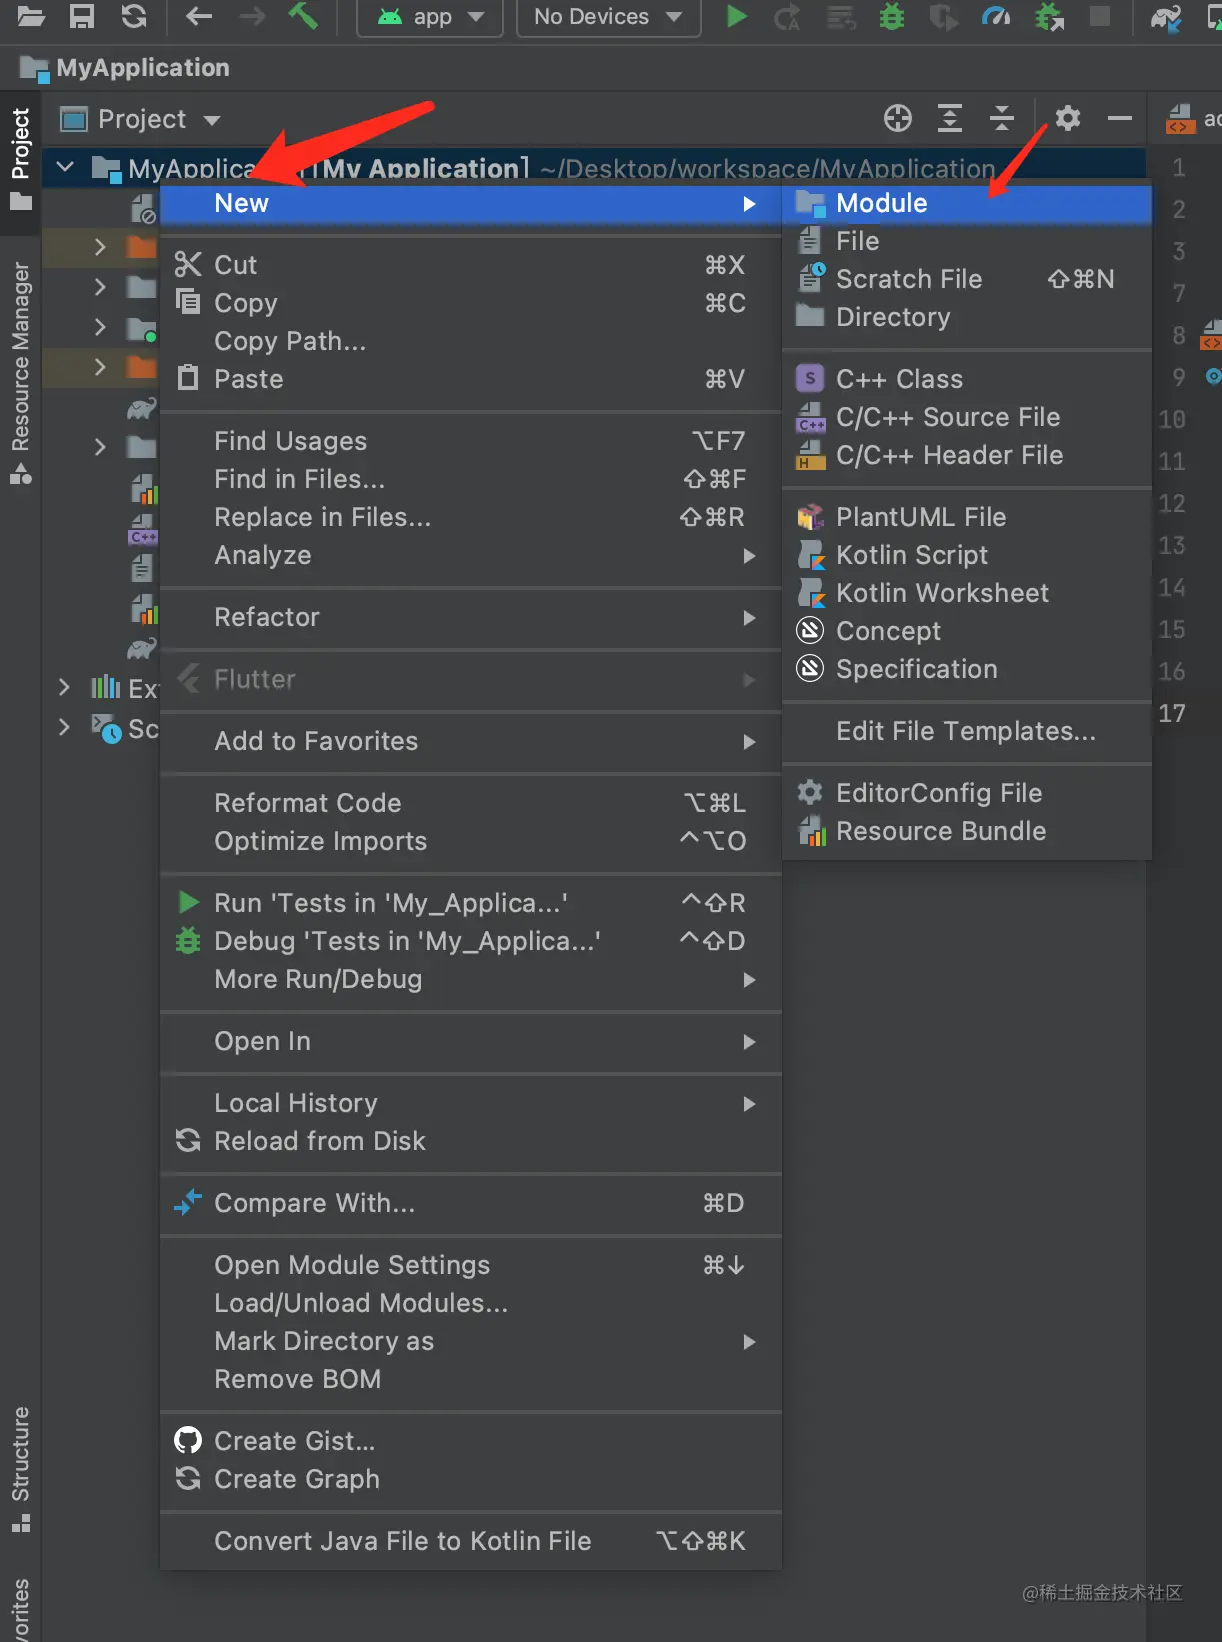Expand the Analyze submenu
The height and width of the screenshot is (1642, 1222).
click(471, 555)
